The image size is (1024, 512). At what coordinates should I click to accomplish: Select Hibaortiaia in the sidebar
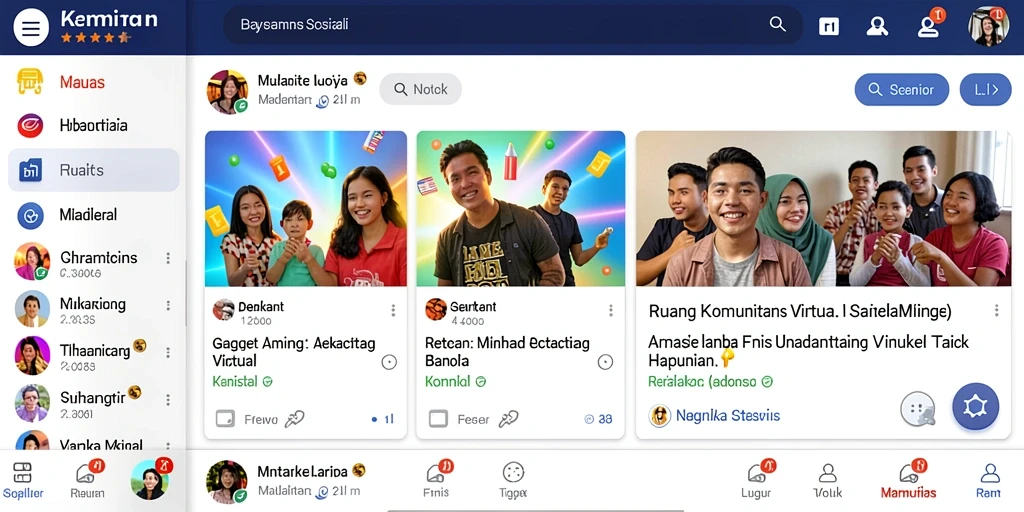coord(93,125)
